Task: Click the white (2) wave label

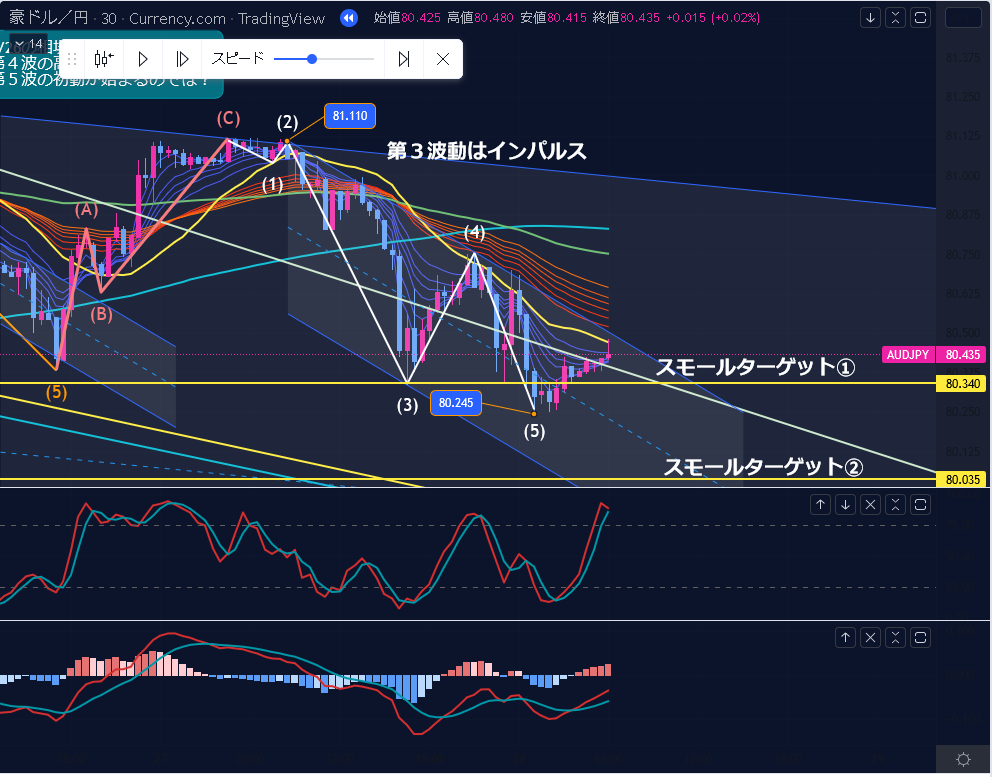Action: click(287, 122)
